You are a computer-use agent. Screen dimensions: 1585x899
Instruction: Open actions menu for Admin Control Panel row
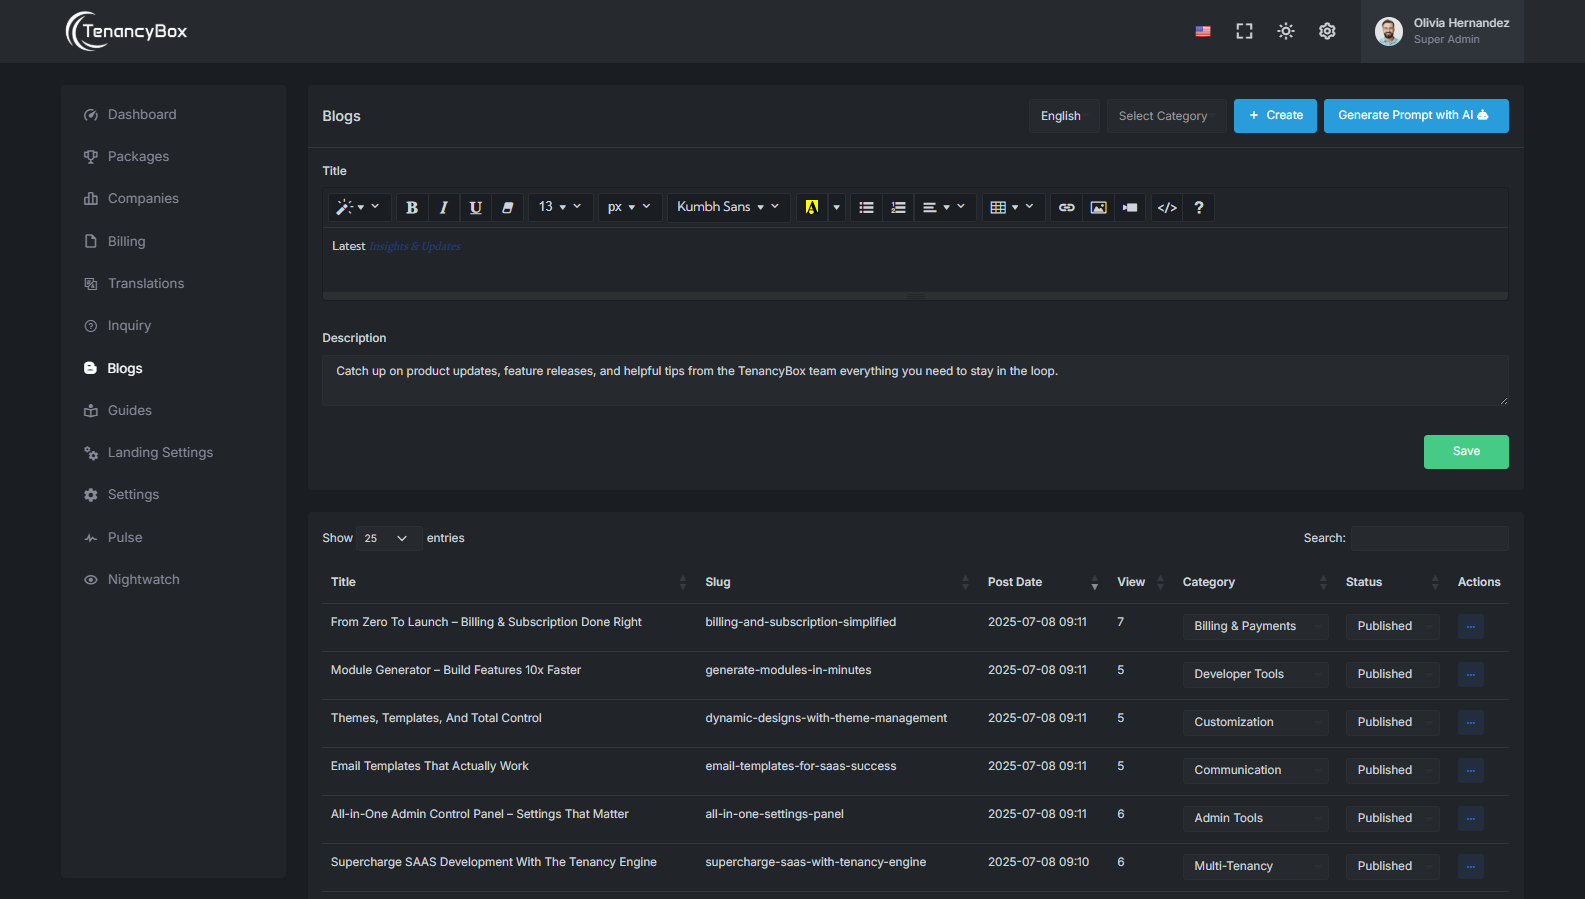pyautogui.click(x=1470, y=819)
